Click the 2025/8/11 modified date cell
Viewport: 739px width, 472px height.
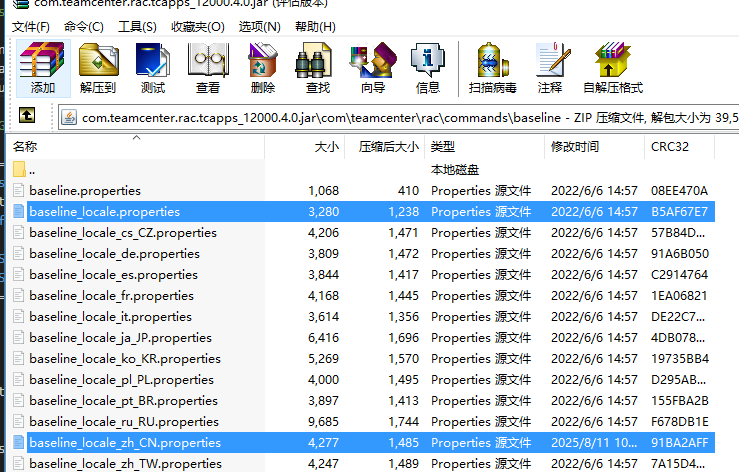[594, 442]
